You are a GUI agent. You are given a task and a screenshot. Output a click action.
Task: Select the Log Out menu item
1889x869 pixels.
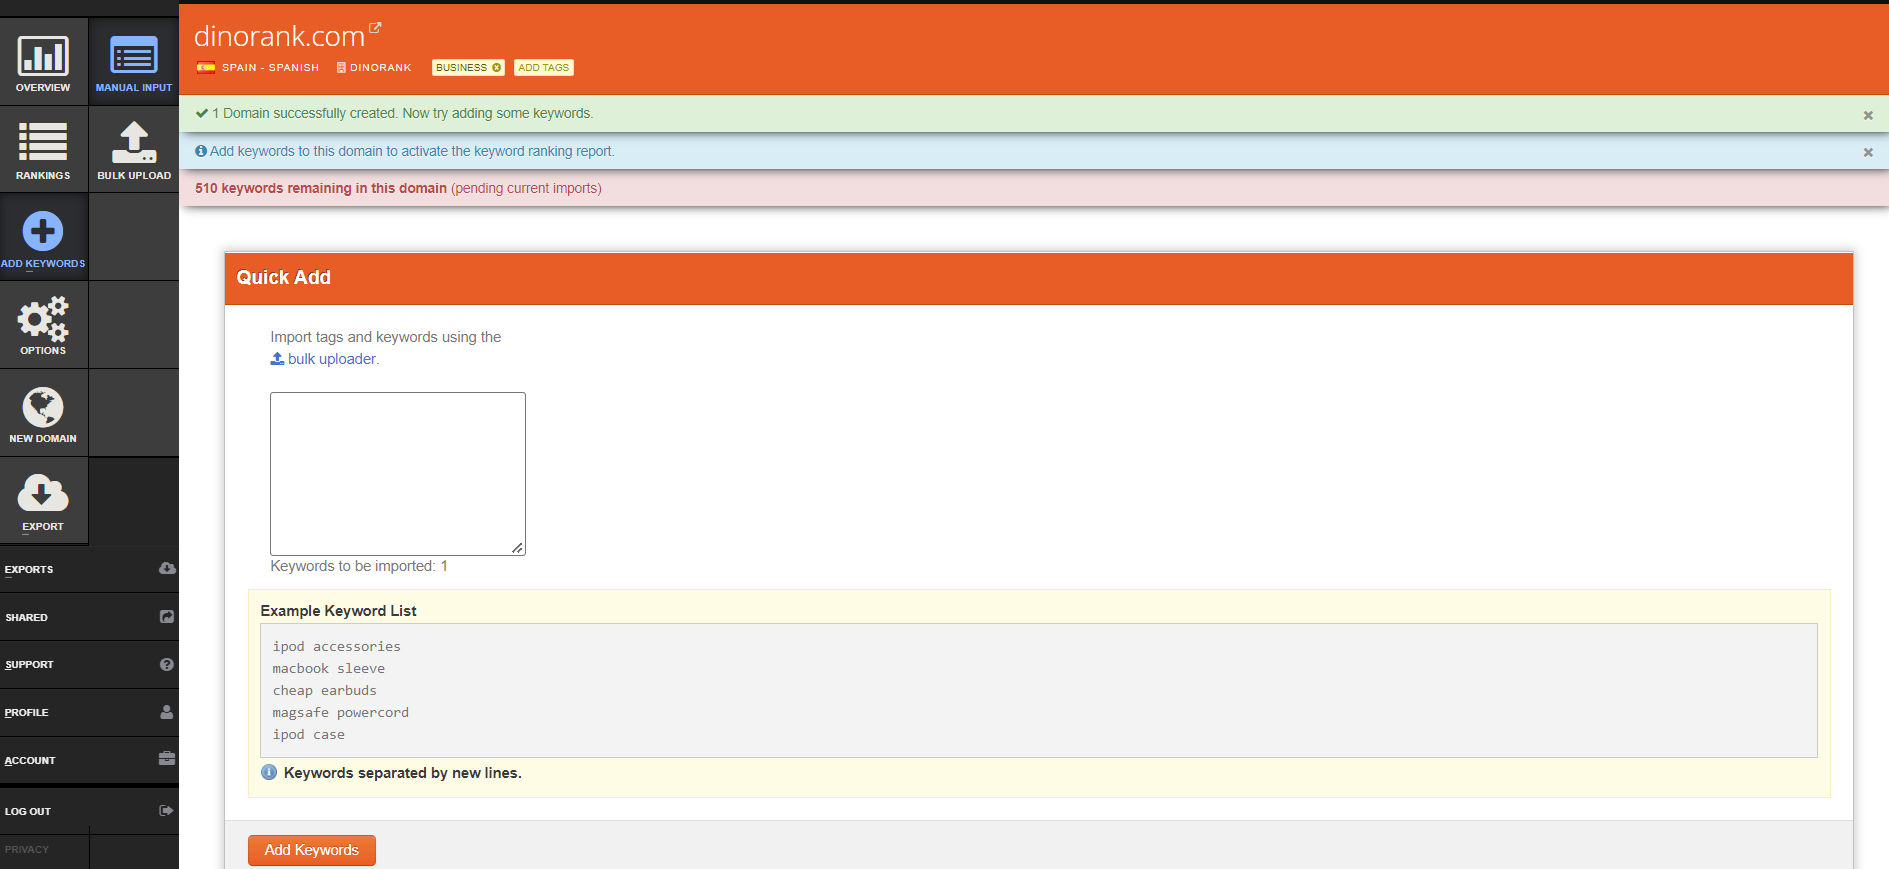click(x=89, y=811)
